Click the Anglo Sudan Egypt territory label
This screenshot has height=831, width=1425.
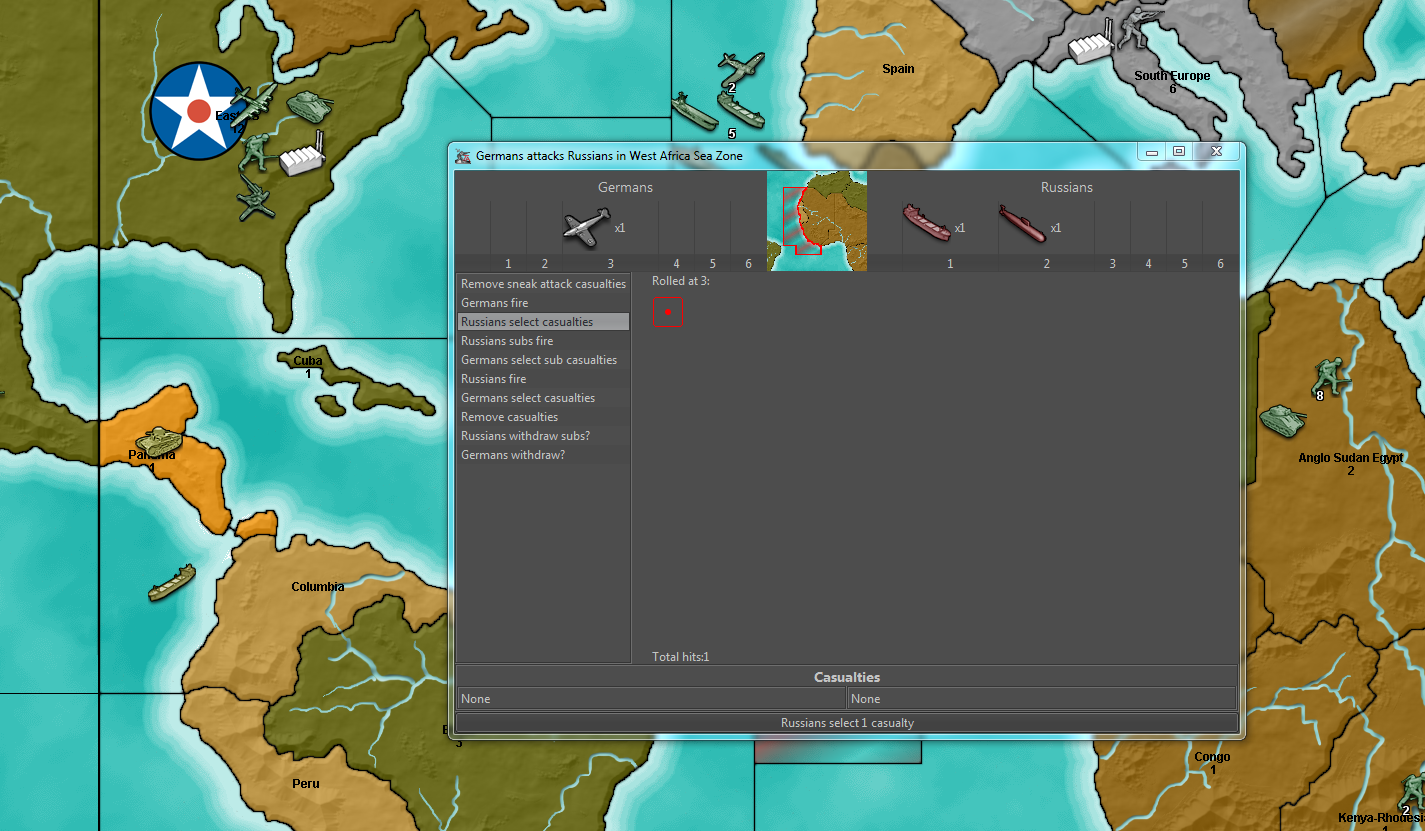[1351, 458]
